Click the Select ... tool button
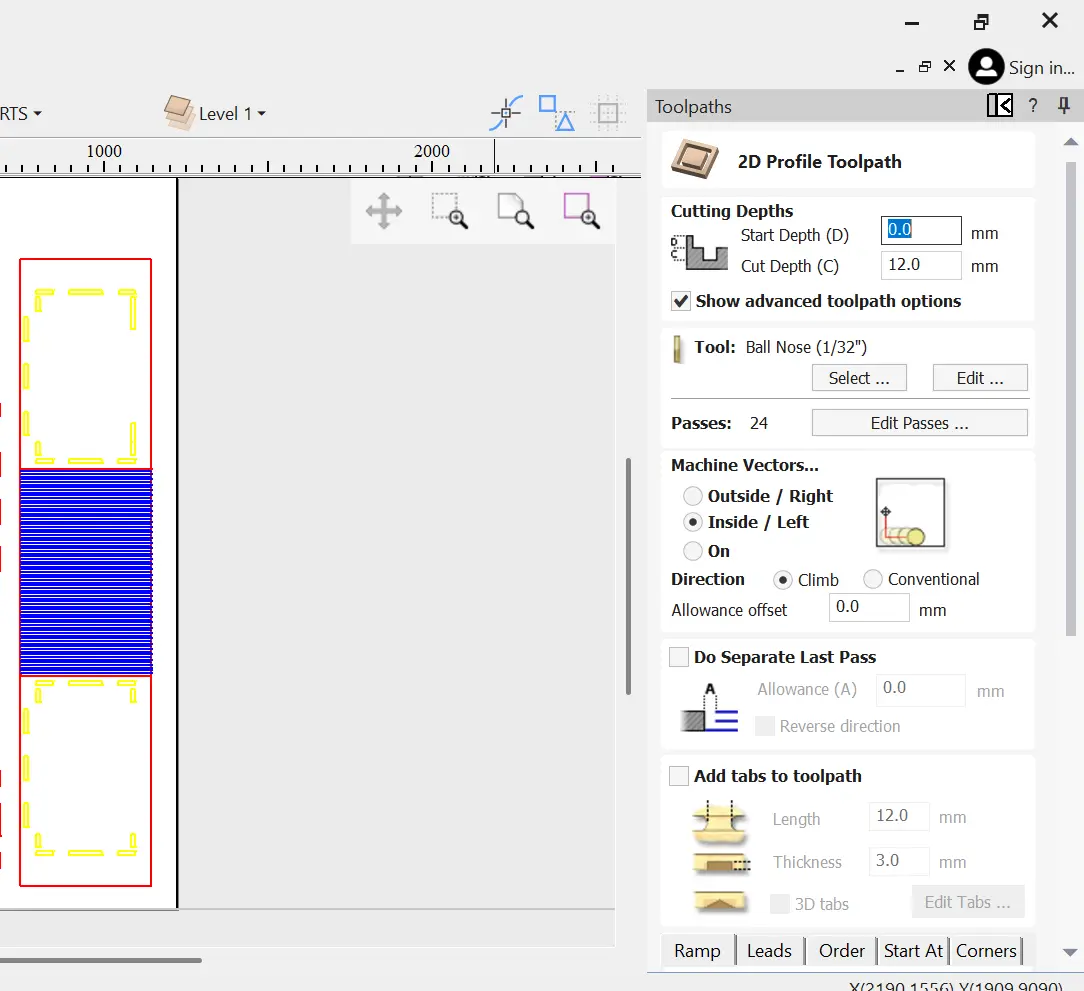 [859, 378]
